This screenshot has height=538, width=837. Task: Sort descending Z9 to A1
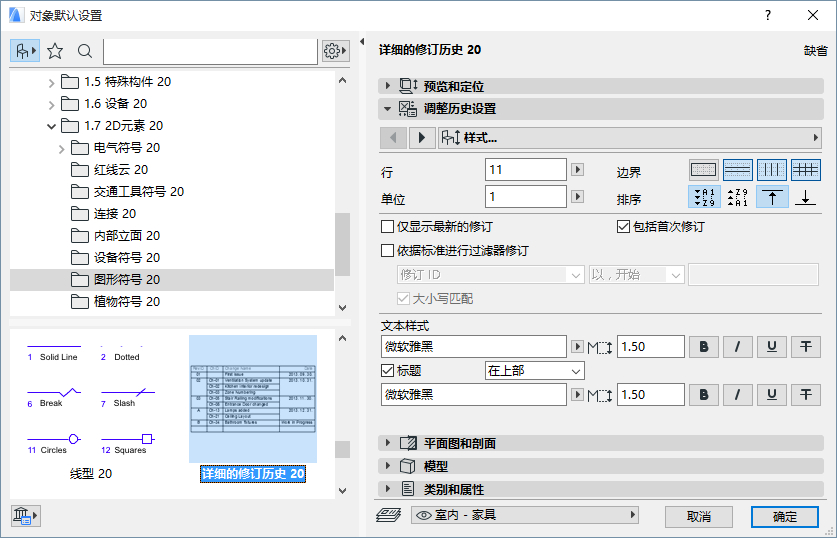point(738,197)
